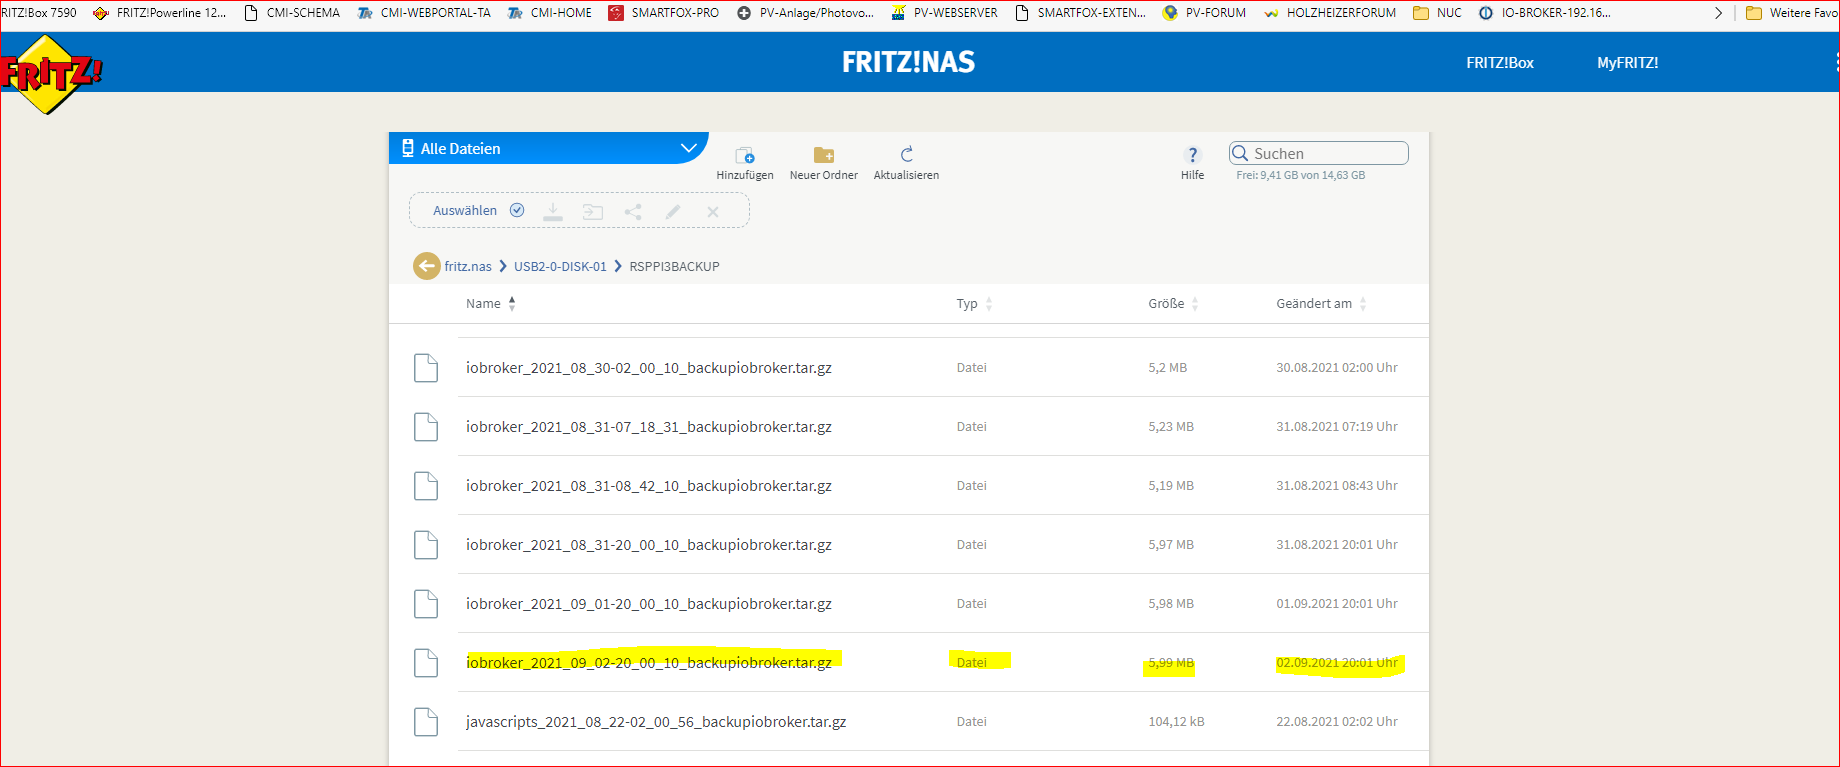Click the Hinzufügen add file icon
Image resolution: width=1840 pixels, height=767 pixels.
tap(745, 155)
